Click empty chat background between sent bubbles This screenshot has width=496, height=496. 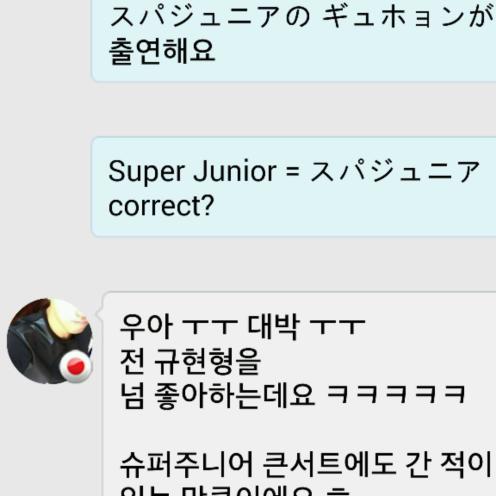tap(294, 109)
